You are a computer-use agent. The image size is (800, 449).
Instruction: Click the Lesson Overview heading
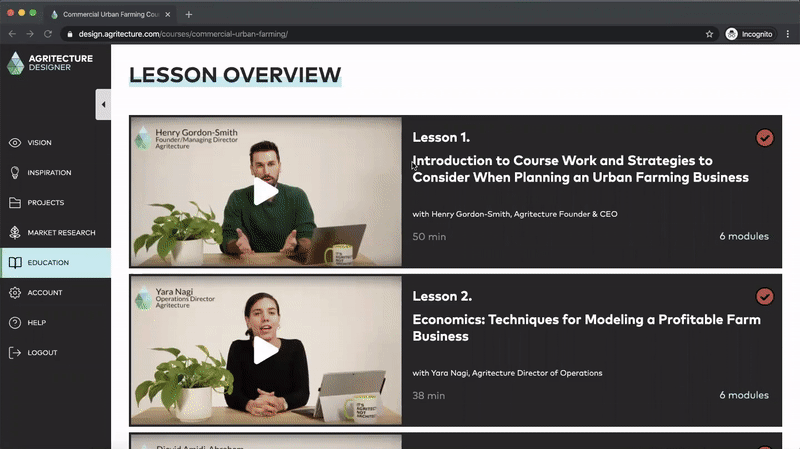click(235, 75)
